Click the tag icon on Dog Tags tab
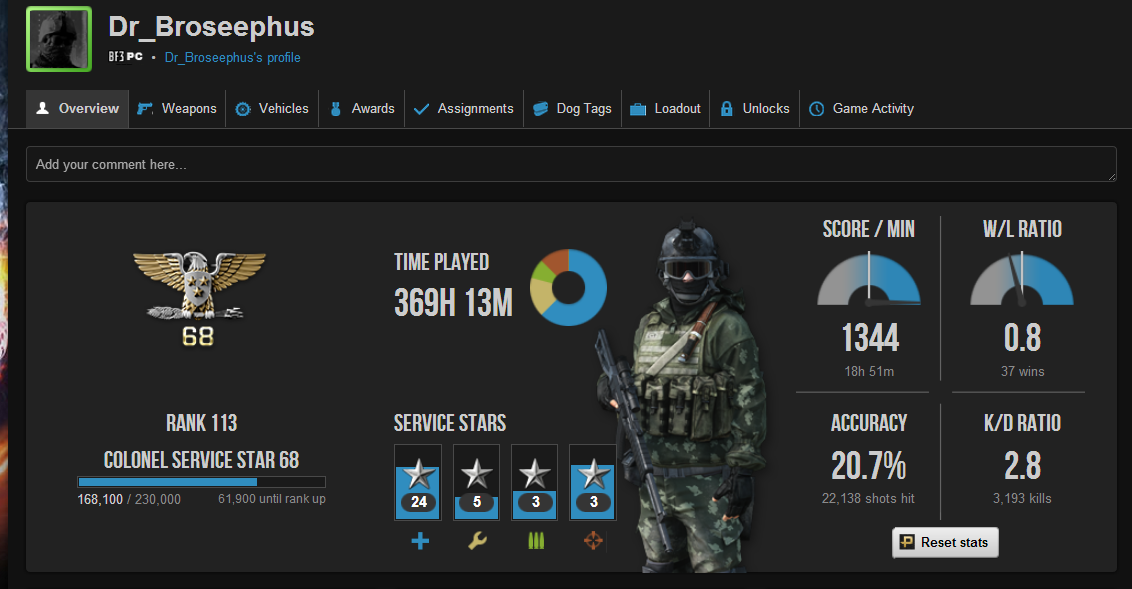Screen dimensions: 1132x589 click(x=541, y=109)
